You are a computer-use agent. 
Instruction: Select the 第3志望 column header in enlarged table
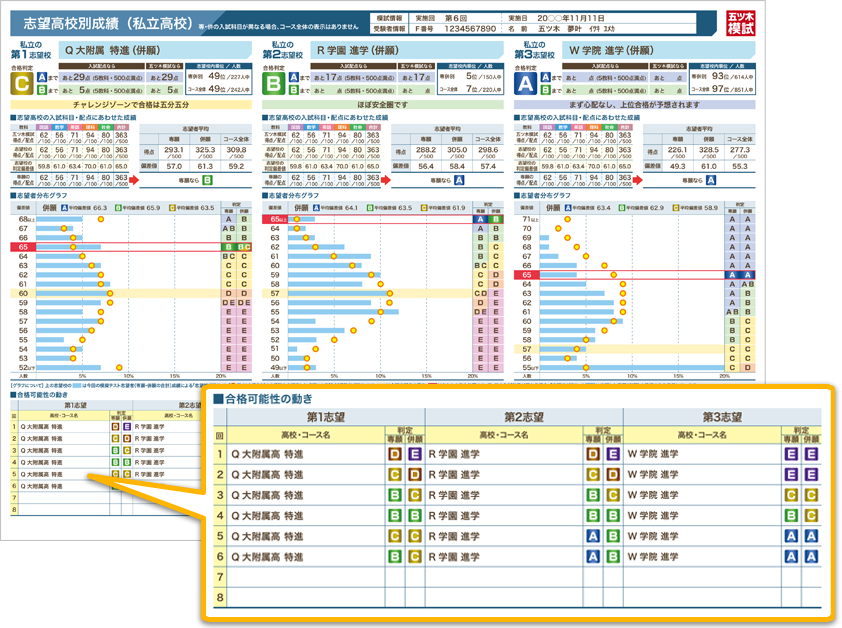[x=723, y=416]
